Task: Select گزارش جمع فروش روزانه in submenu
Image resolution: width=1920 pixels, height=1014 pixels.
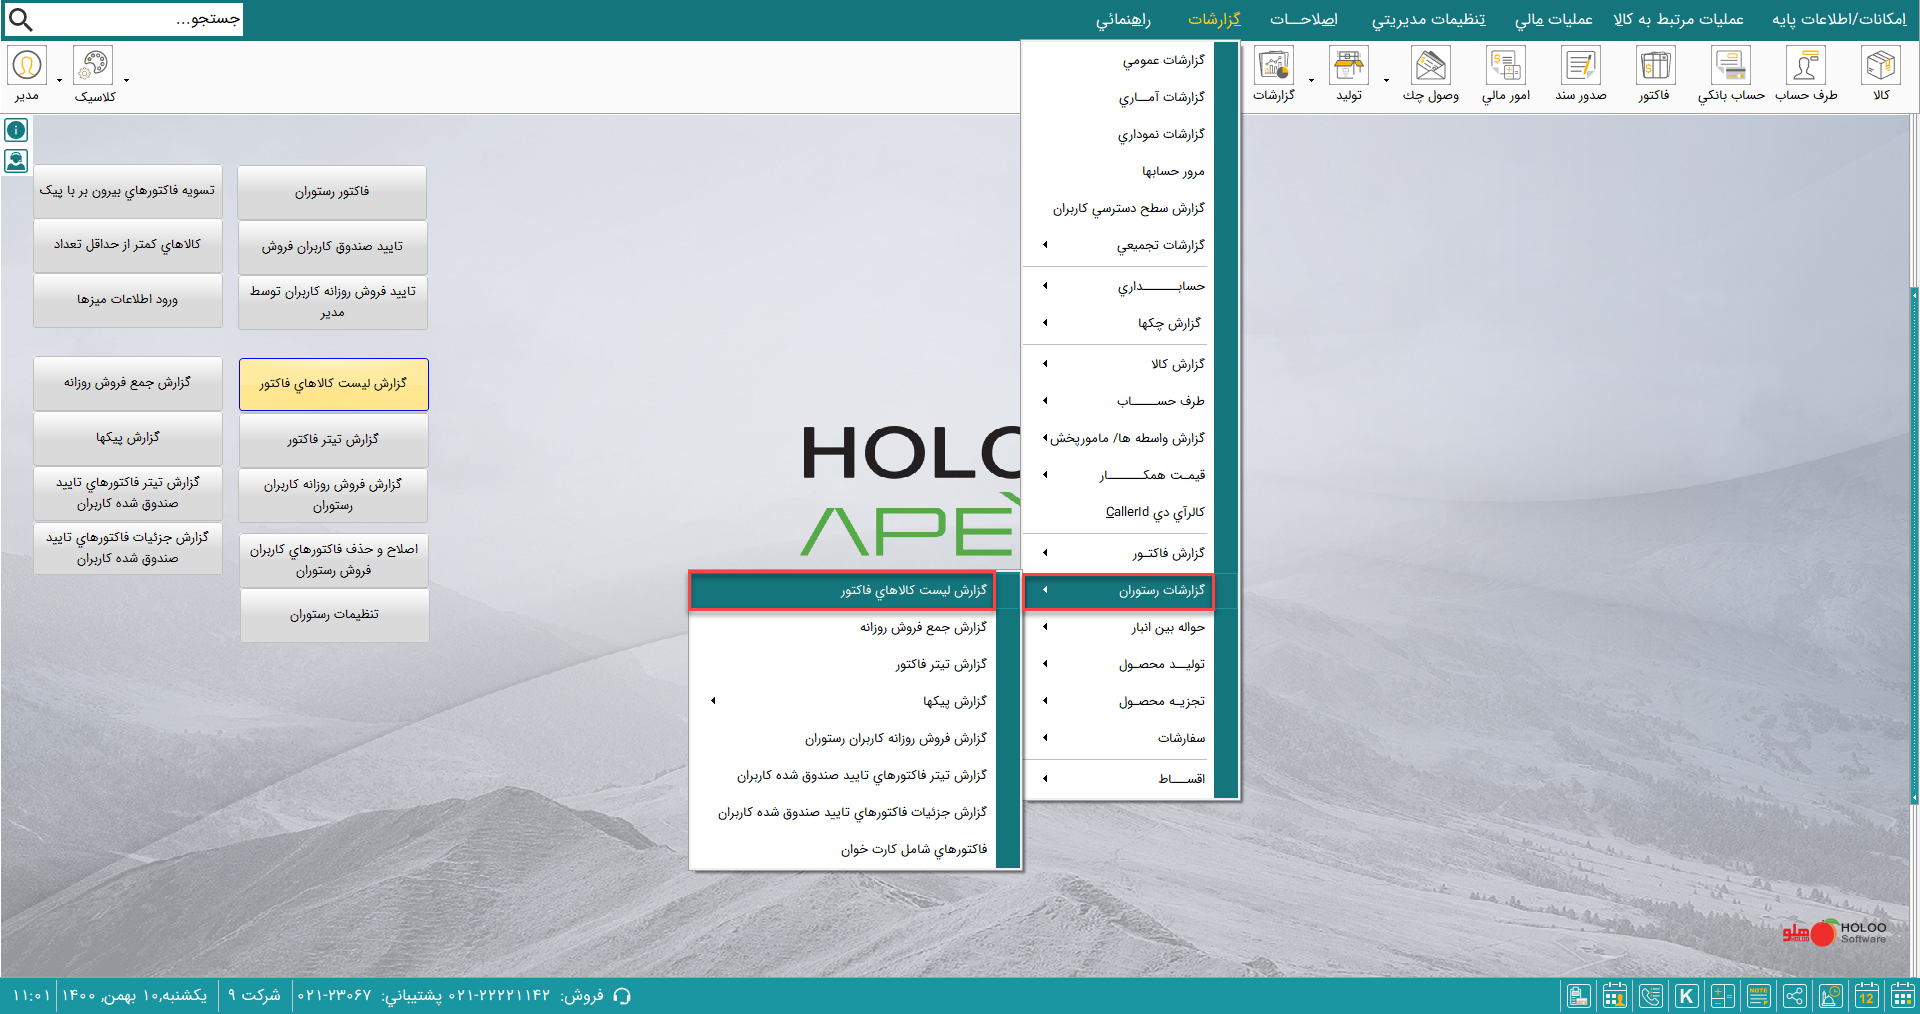Action: [x=842, y=627]
